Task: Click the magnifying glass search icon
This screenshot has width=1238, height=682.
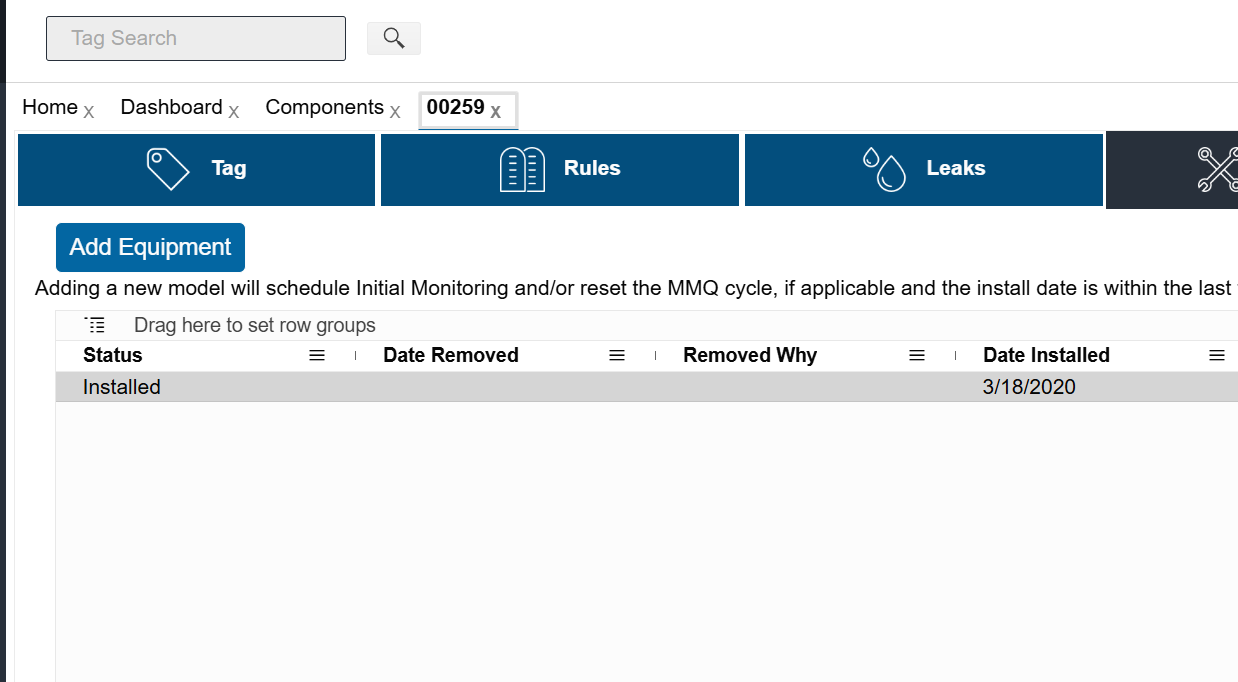Action: click(394, 38)
